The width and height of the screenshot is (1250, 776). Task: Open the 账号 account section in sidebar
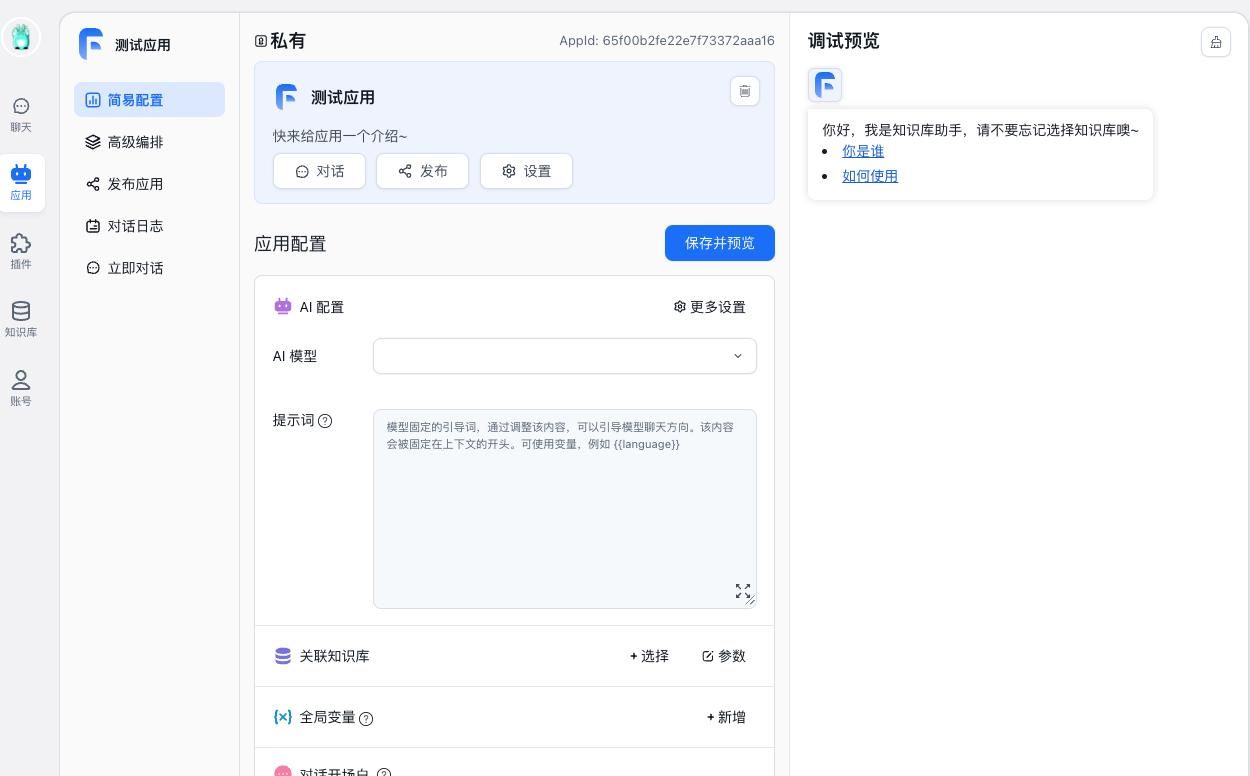[x=21, y=388]
